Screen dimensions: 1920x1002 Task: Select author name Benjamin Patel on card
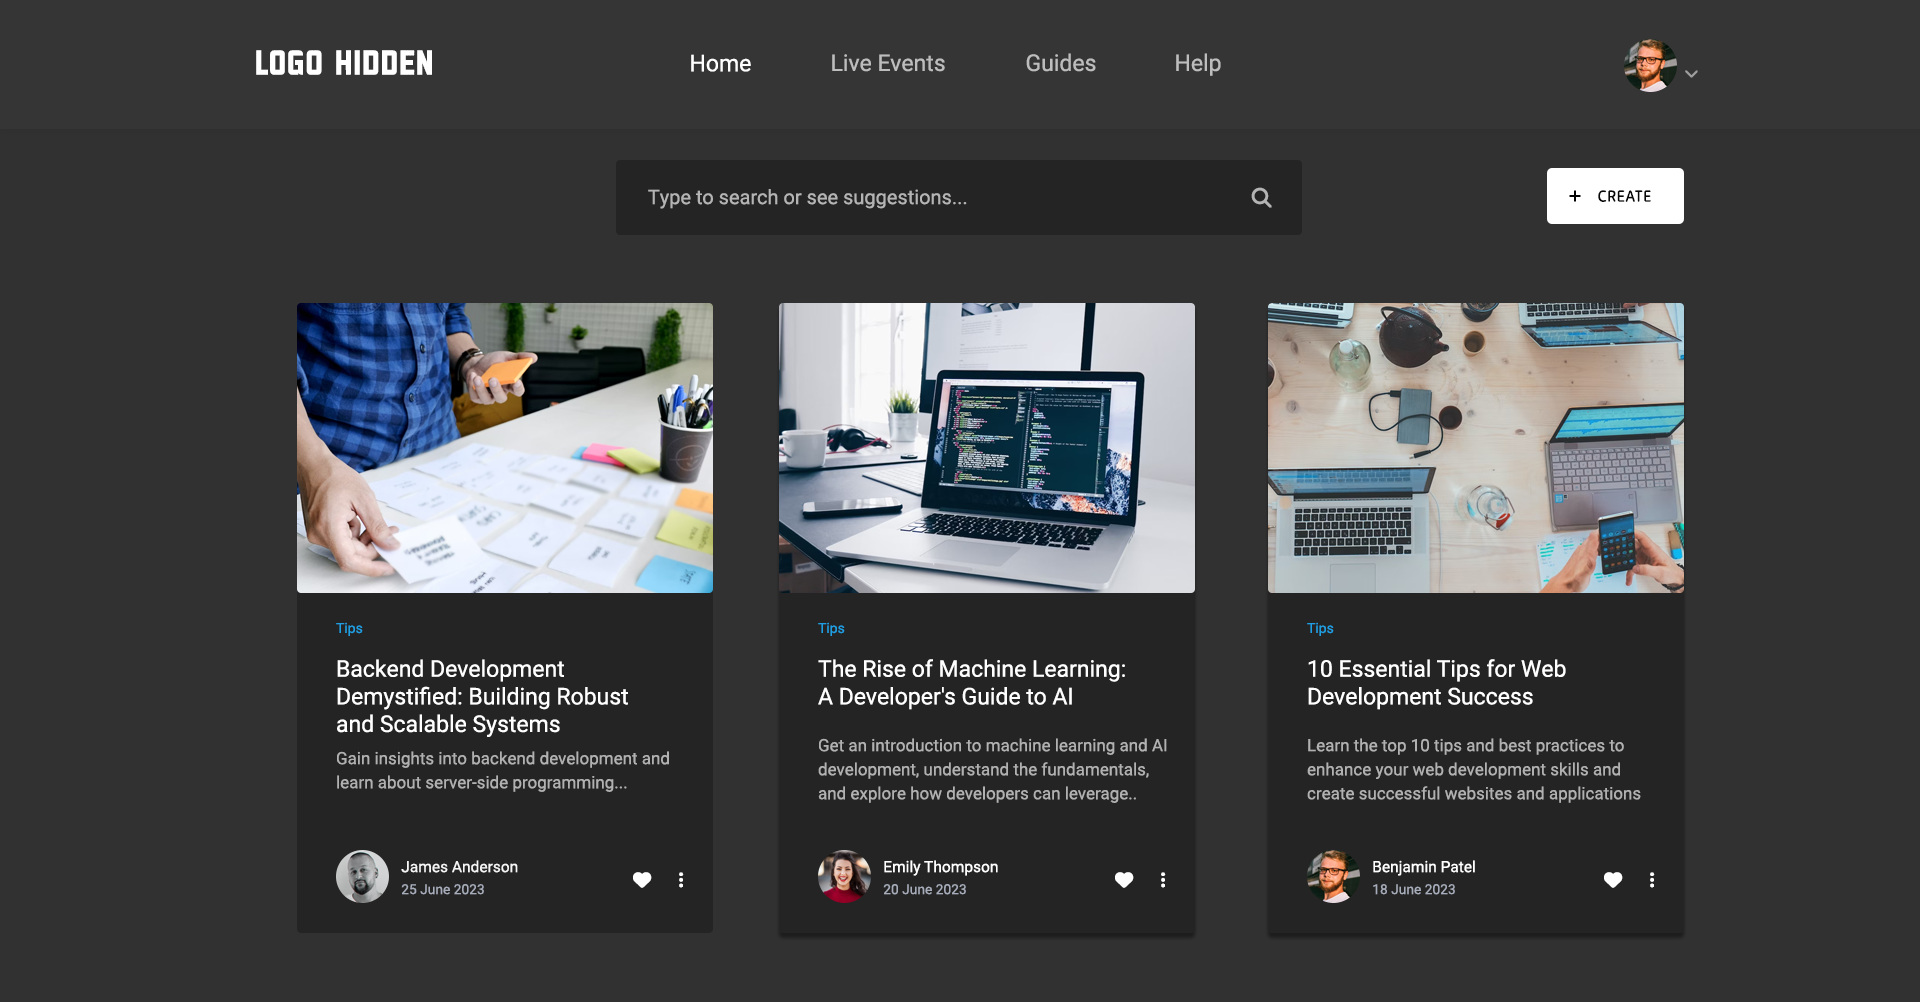tap(1423, 867)
